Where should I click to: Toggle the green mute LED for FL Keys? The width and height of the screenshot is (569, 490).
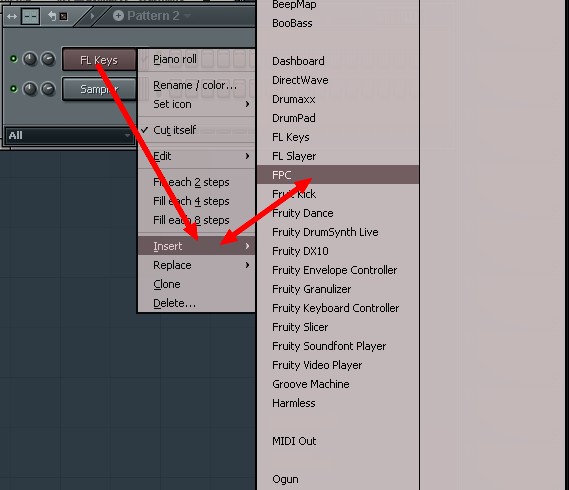click(x=13, y=58)
